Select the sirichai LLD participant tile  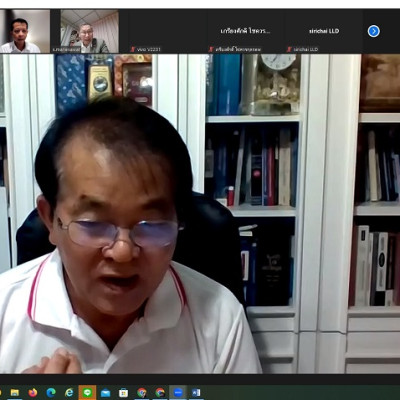pyautogui.click(x=324, y=31)
